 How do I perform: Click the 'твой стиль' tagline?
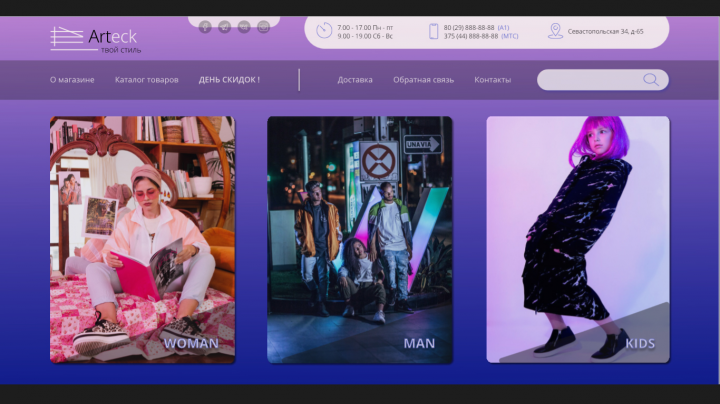[x=121, y=50]
